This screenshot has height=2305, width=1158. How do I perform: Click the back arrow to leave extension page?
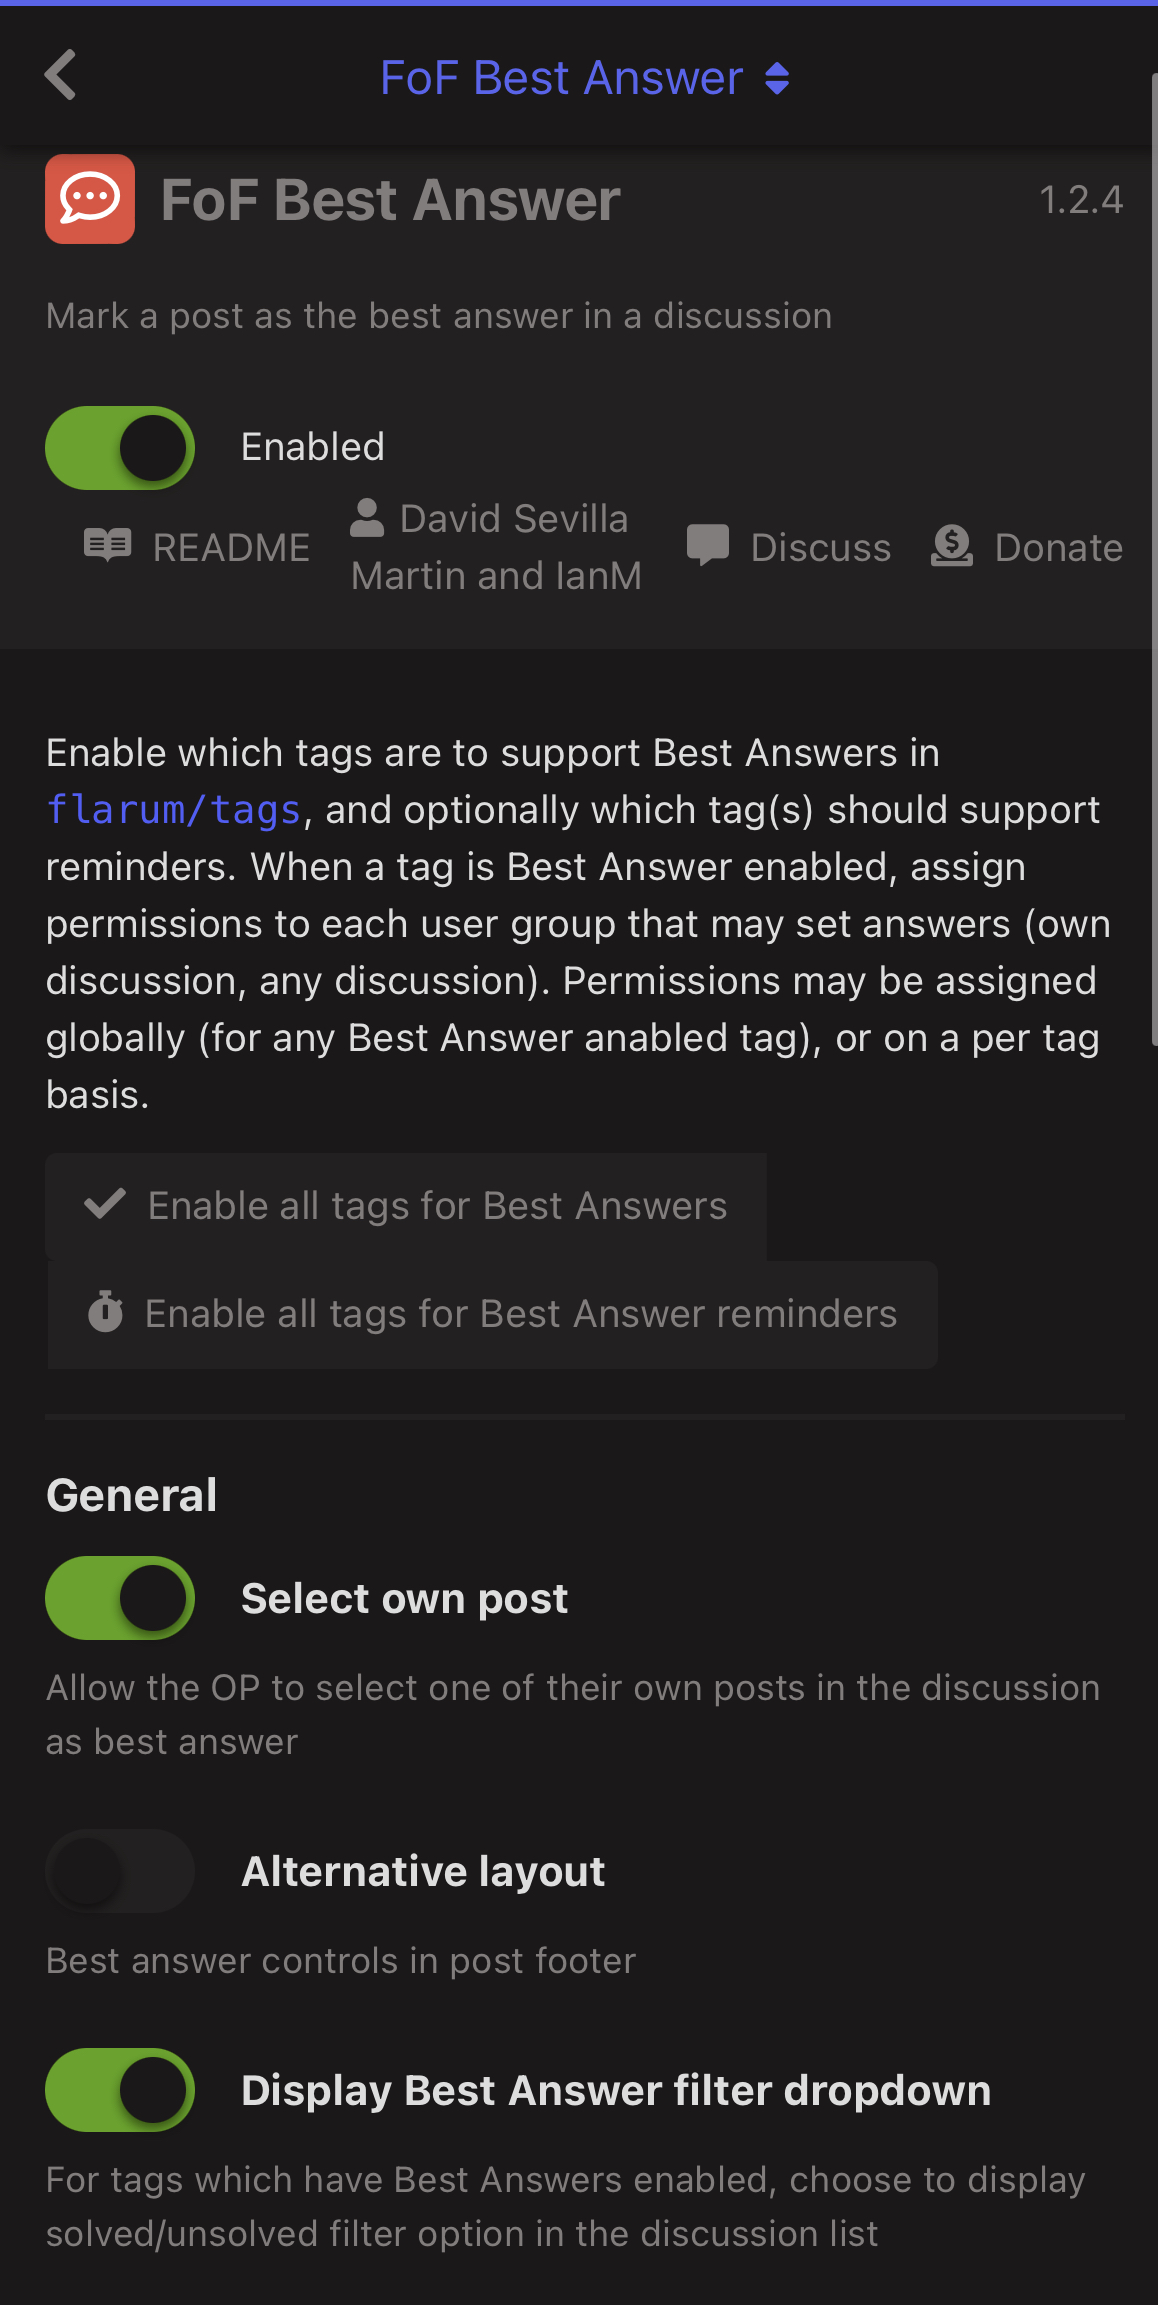click(60, 75)
